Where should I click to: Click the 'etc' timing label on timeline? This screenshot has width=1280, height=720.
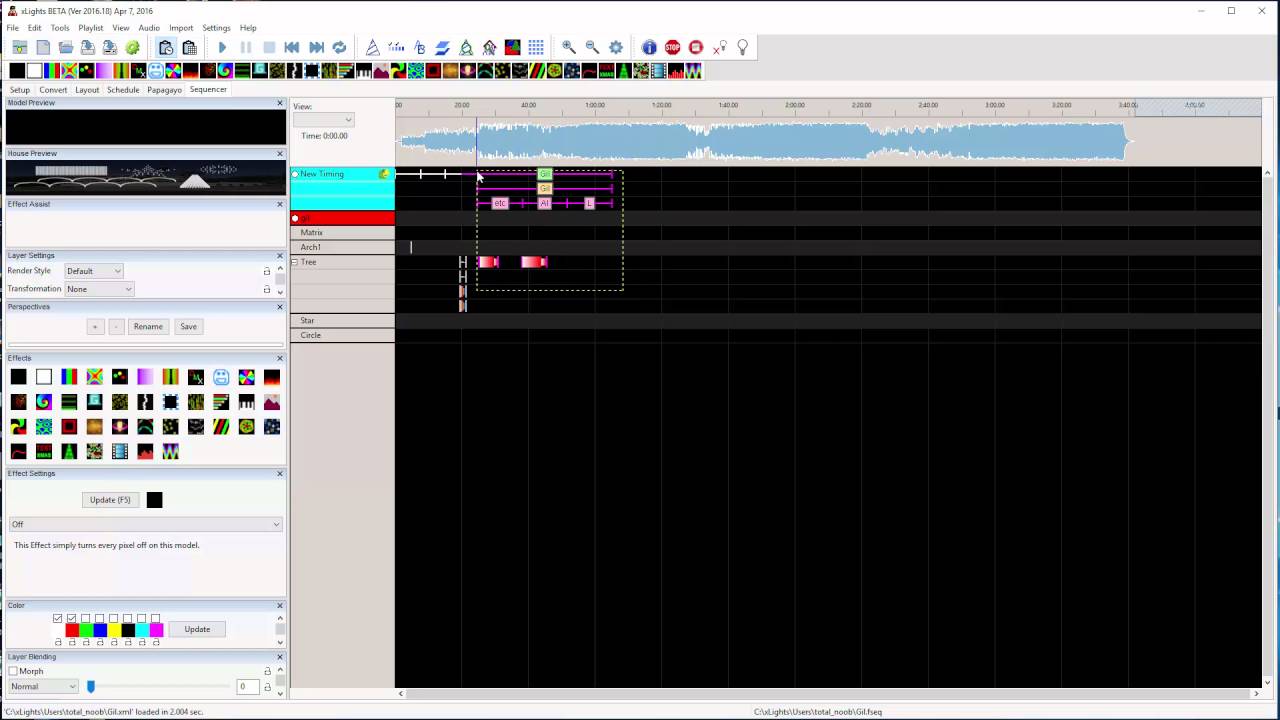[500, 203]
